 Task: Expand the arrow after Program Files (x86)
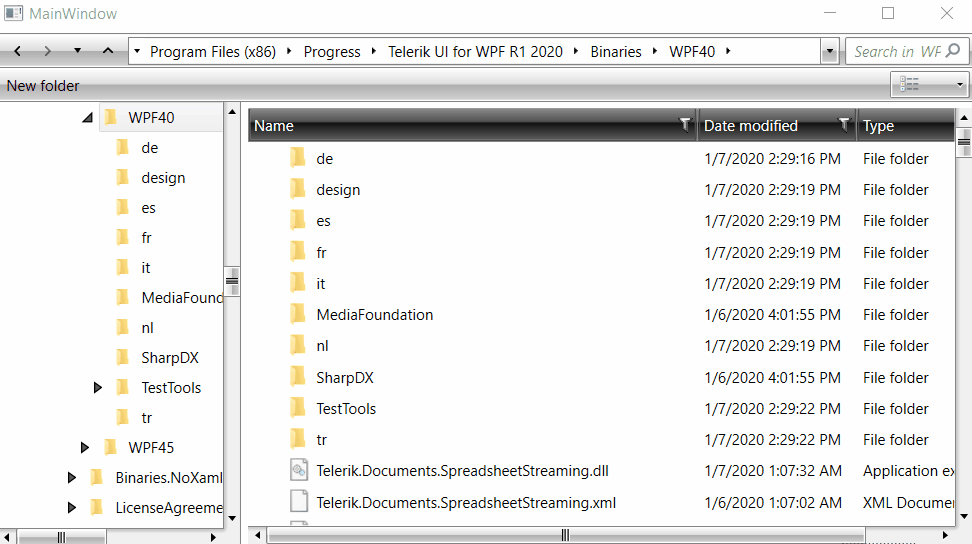289,51
